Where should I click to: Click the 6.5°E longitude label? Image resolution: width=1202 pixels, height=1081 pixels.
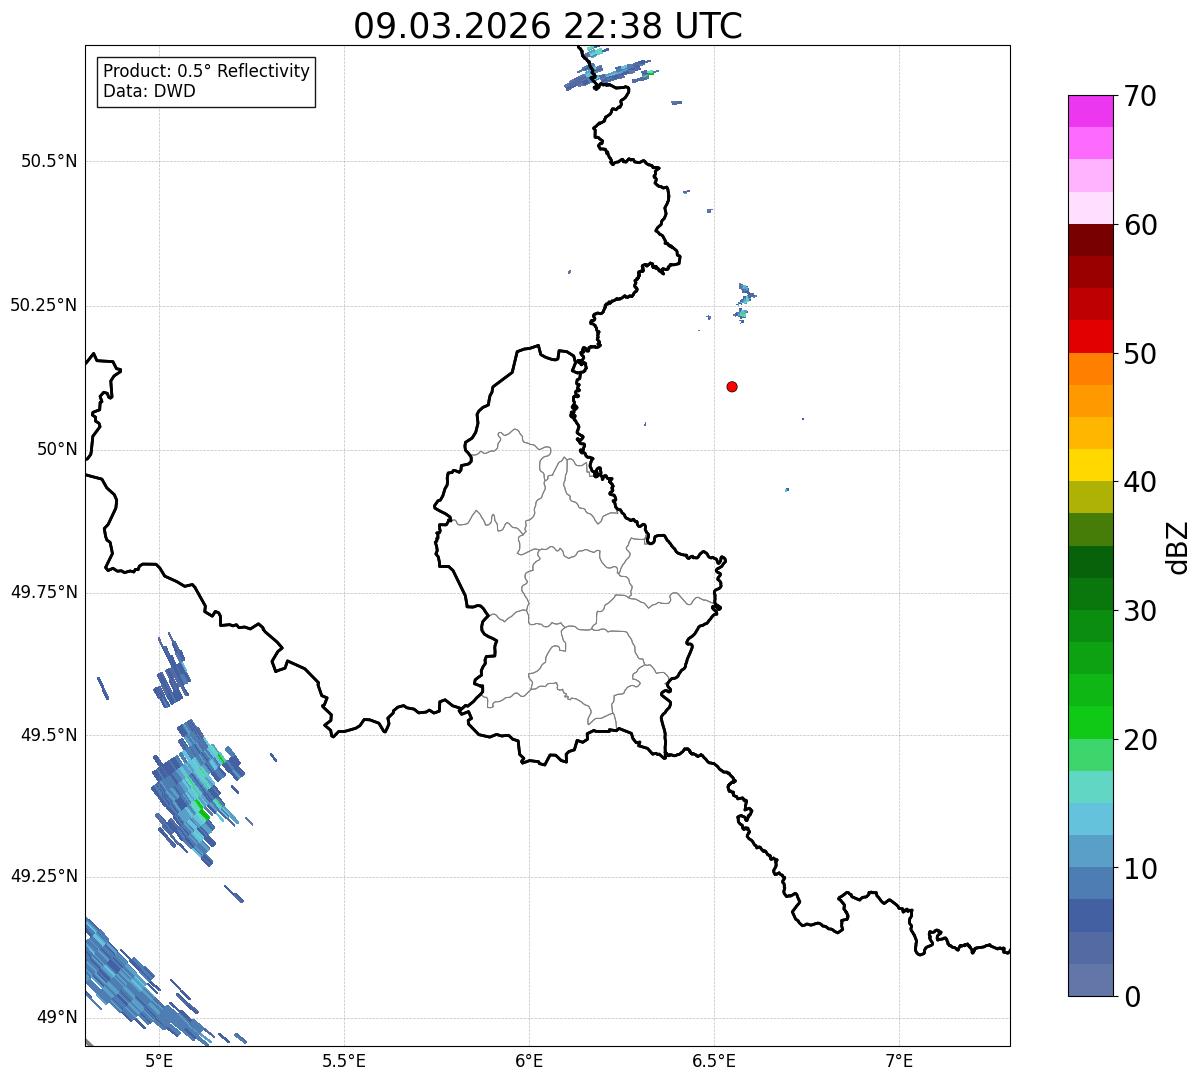pyautogui.click(x=714, y=1060)
